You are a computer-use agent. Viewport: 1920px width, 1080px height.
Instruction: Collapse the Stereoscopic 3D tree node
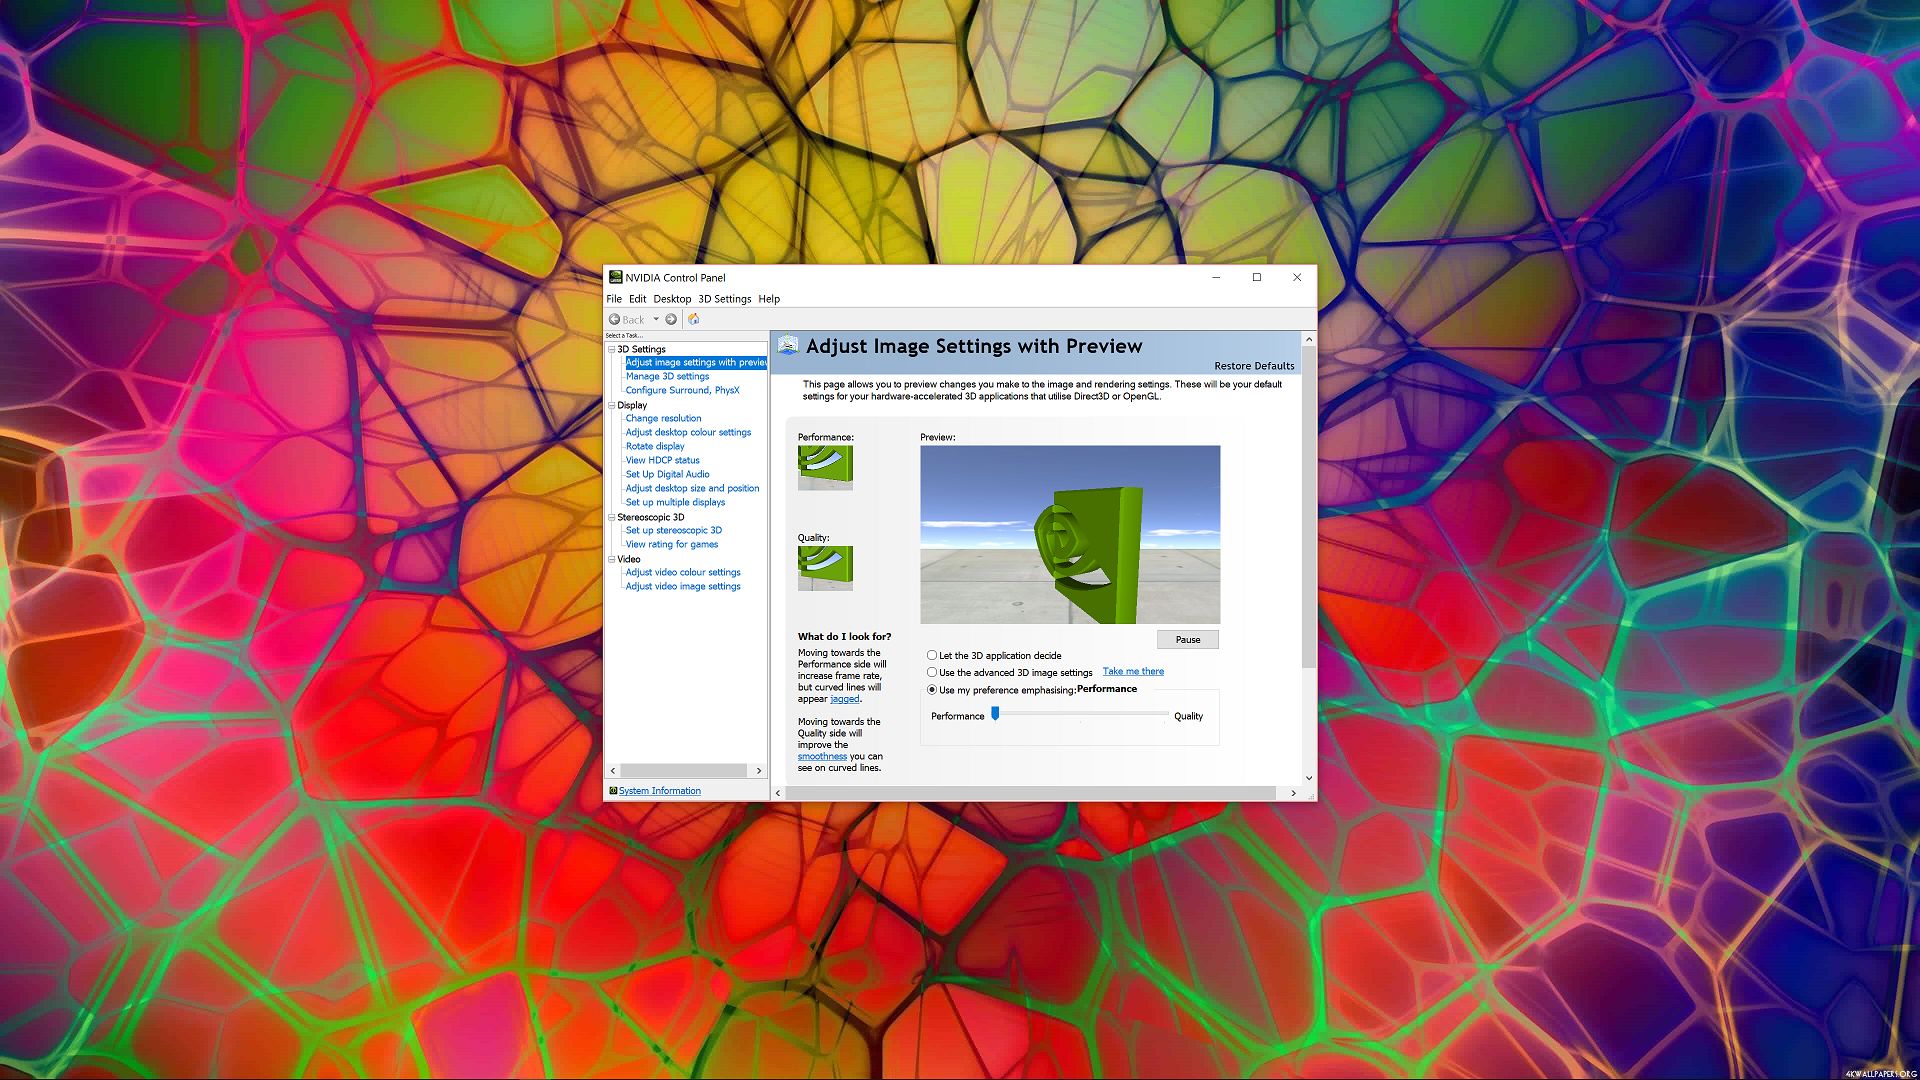tap(612, 517)
